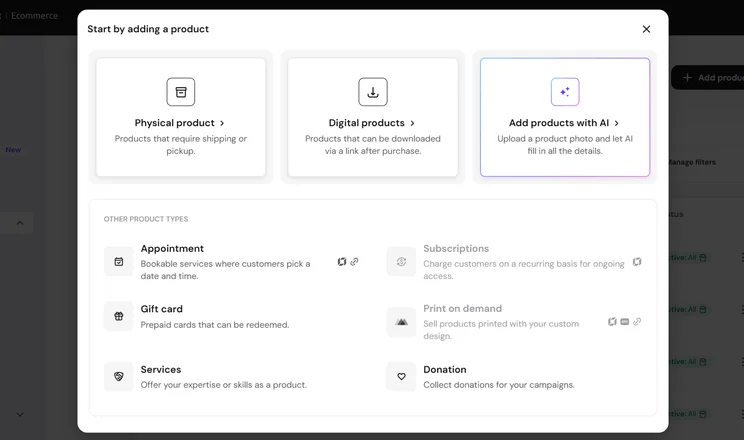The width and height of the screenshot is (744, 440).
Task: Click the link icon in the Print on demand row
Action: [637, 322]
